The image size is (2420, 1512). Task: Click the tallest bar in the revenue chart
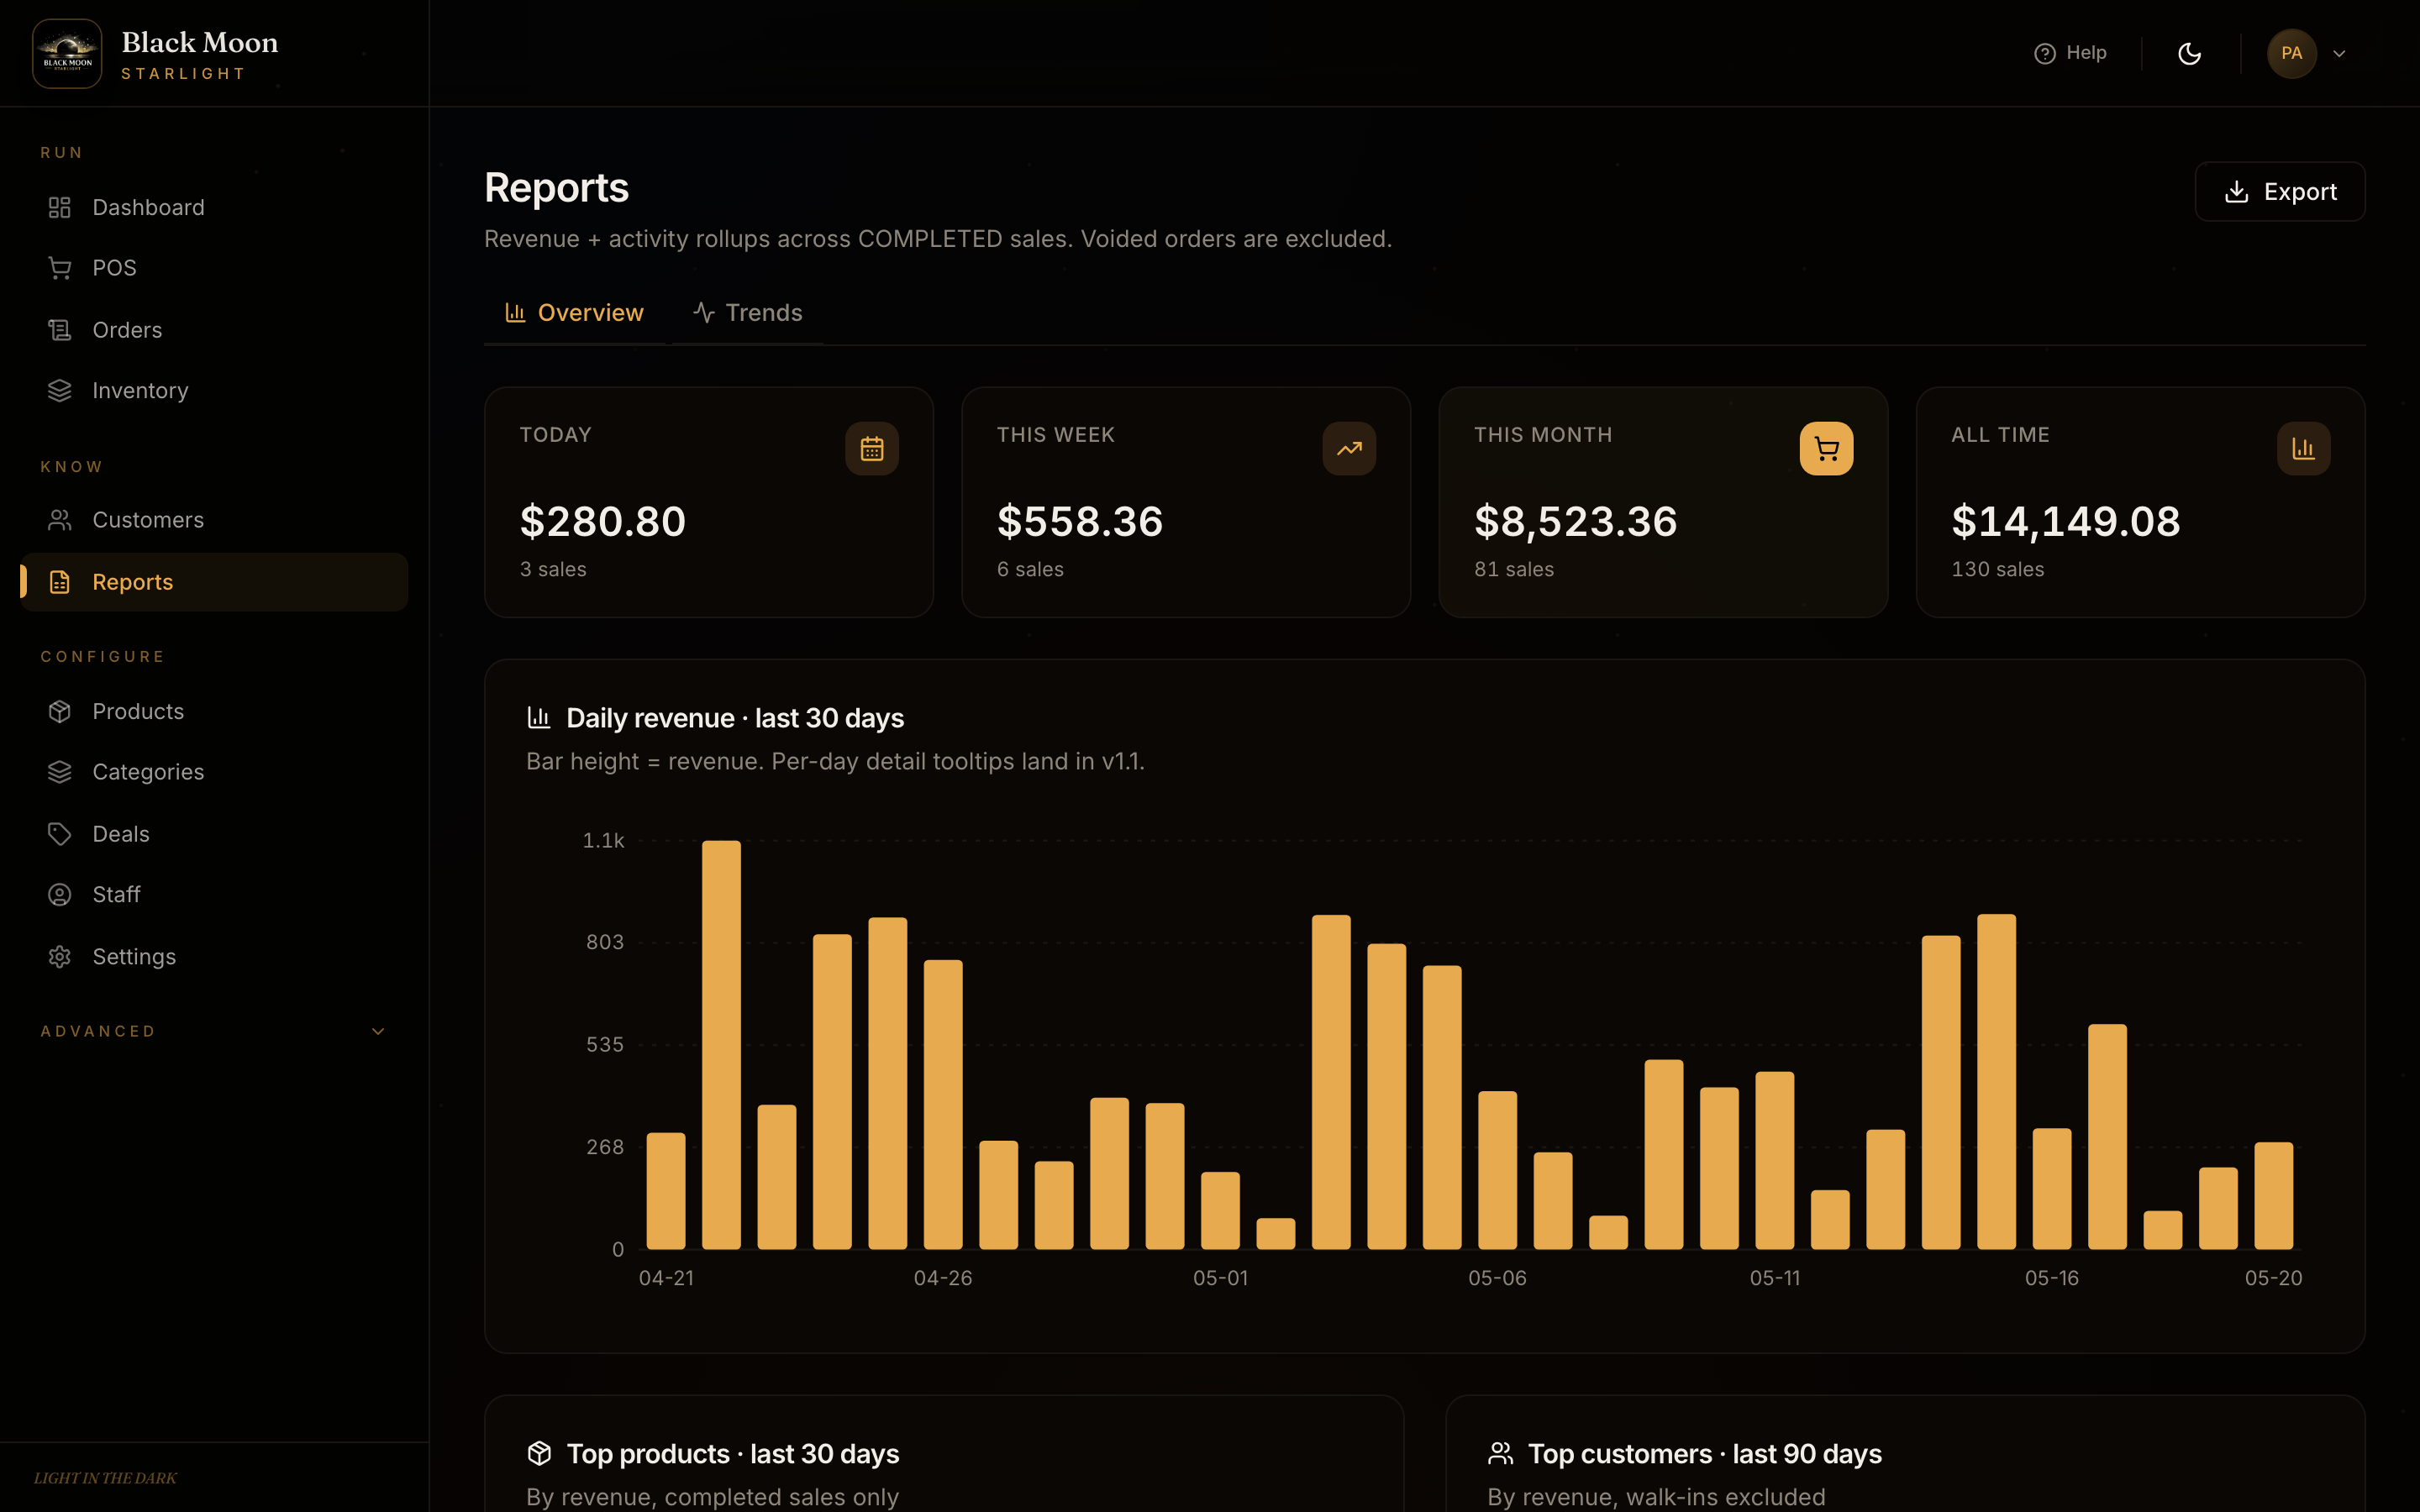tap(721, 1045)
